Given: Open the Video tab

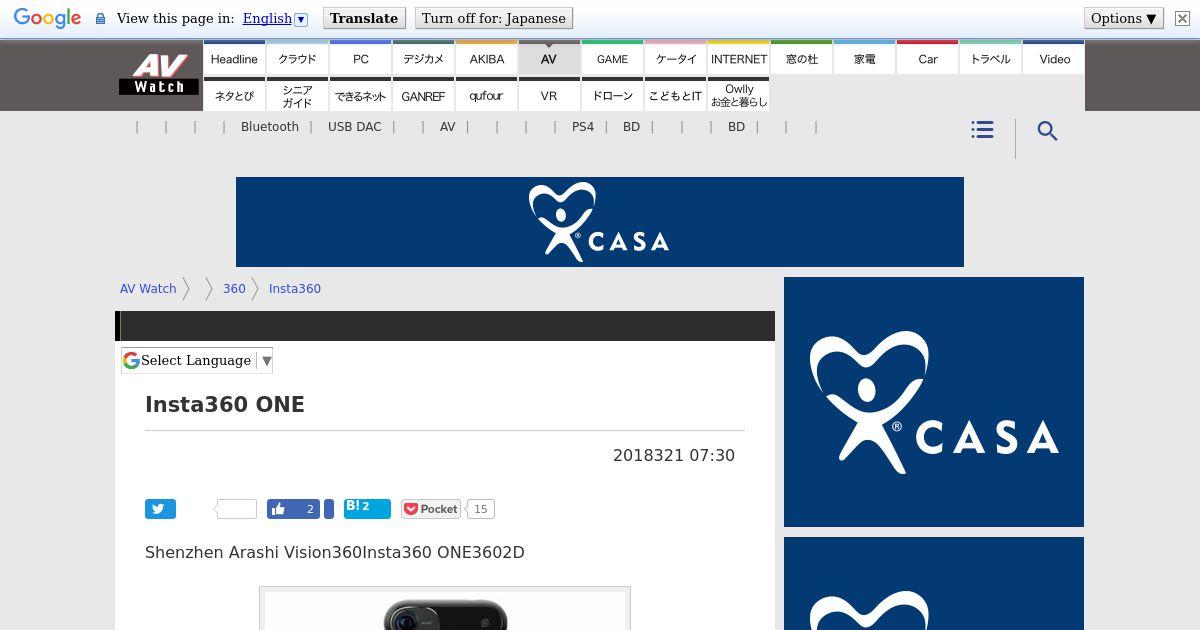Looking at the screenshot, I should [1054, 59].
